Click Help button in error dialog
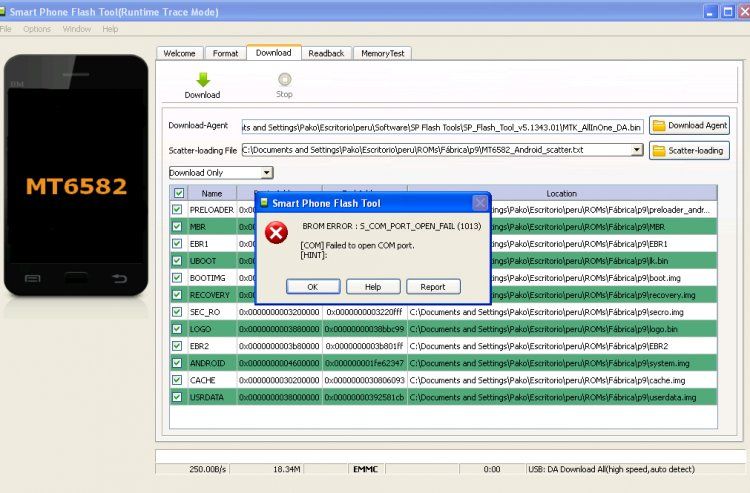The image size is (750, 493). [373, 287]
